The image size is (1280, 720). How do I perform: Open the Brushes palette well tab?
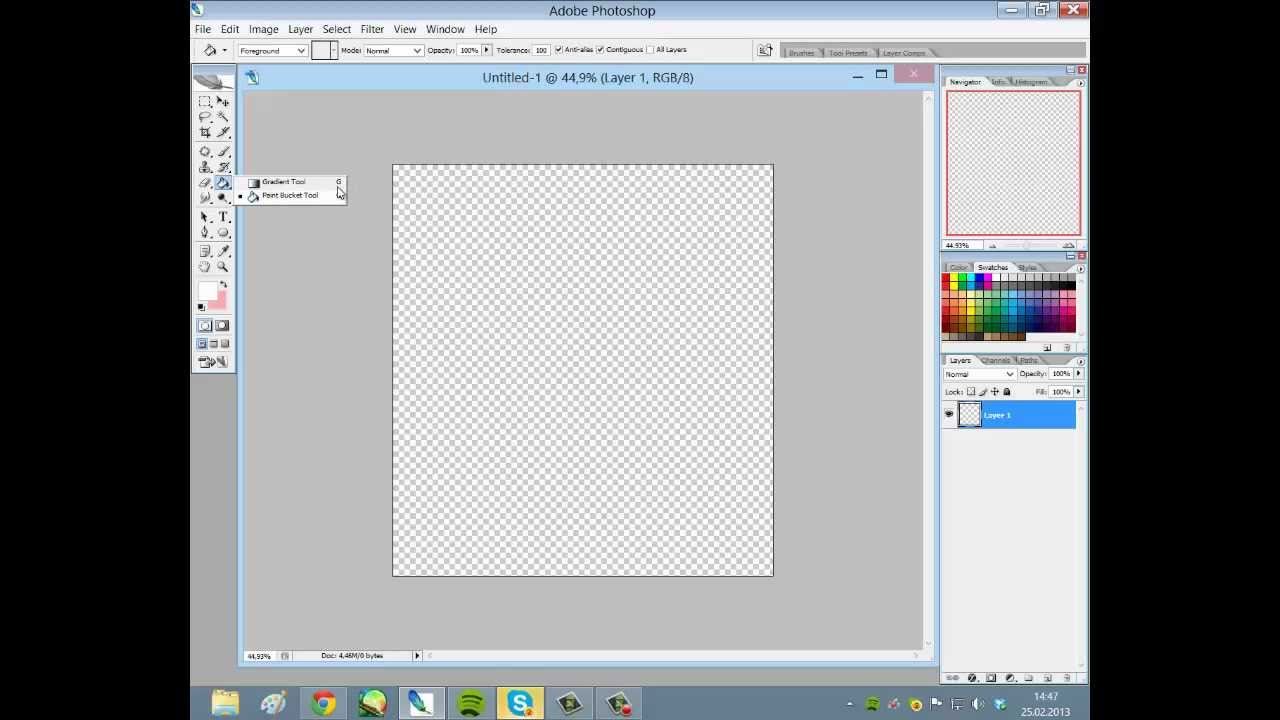point(802,53)
